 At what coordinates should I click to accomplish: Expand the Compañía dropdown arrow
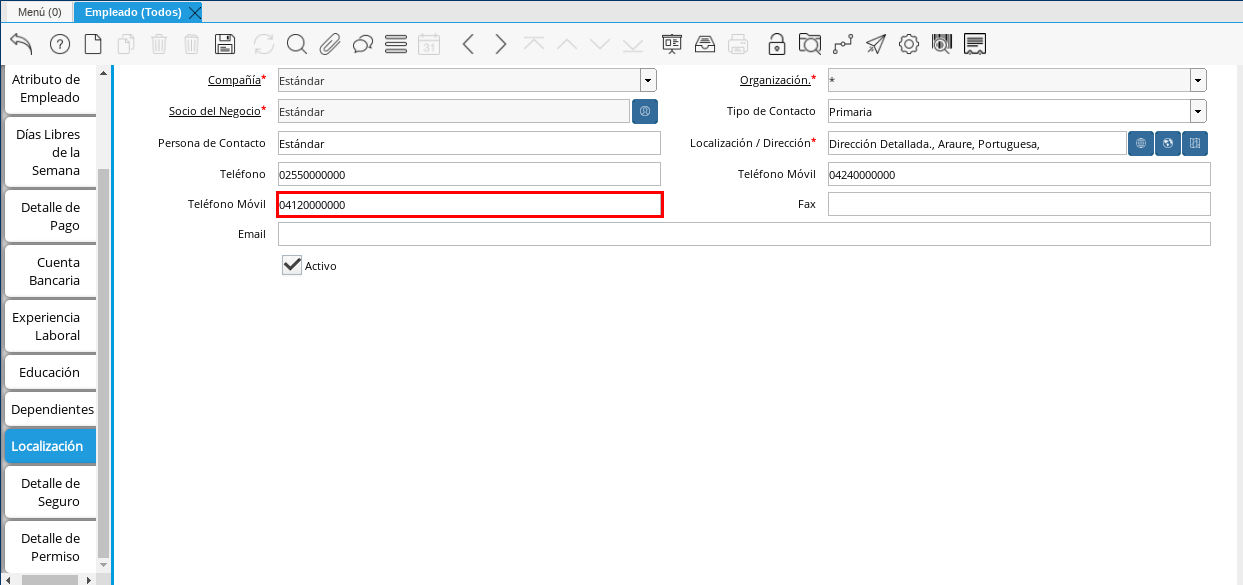[648, 80]
